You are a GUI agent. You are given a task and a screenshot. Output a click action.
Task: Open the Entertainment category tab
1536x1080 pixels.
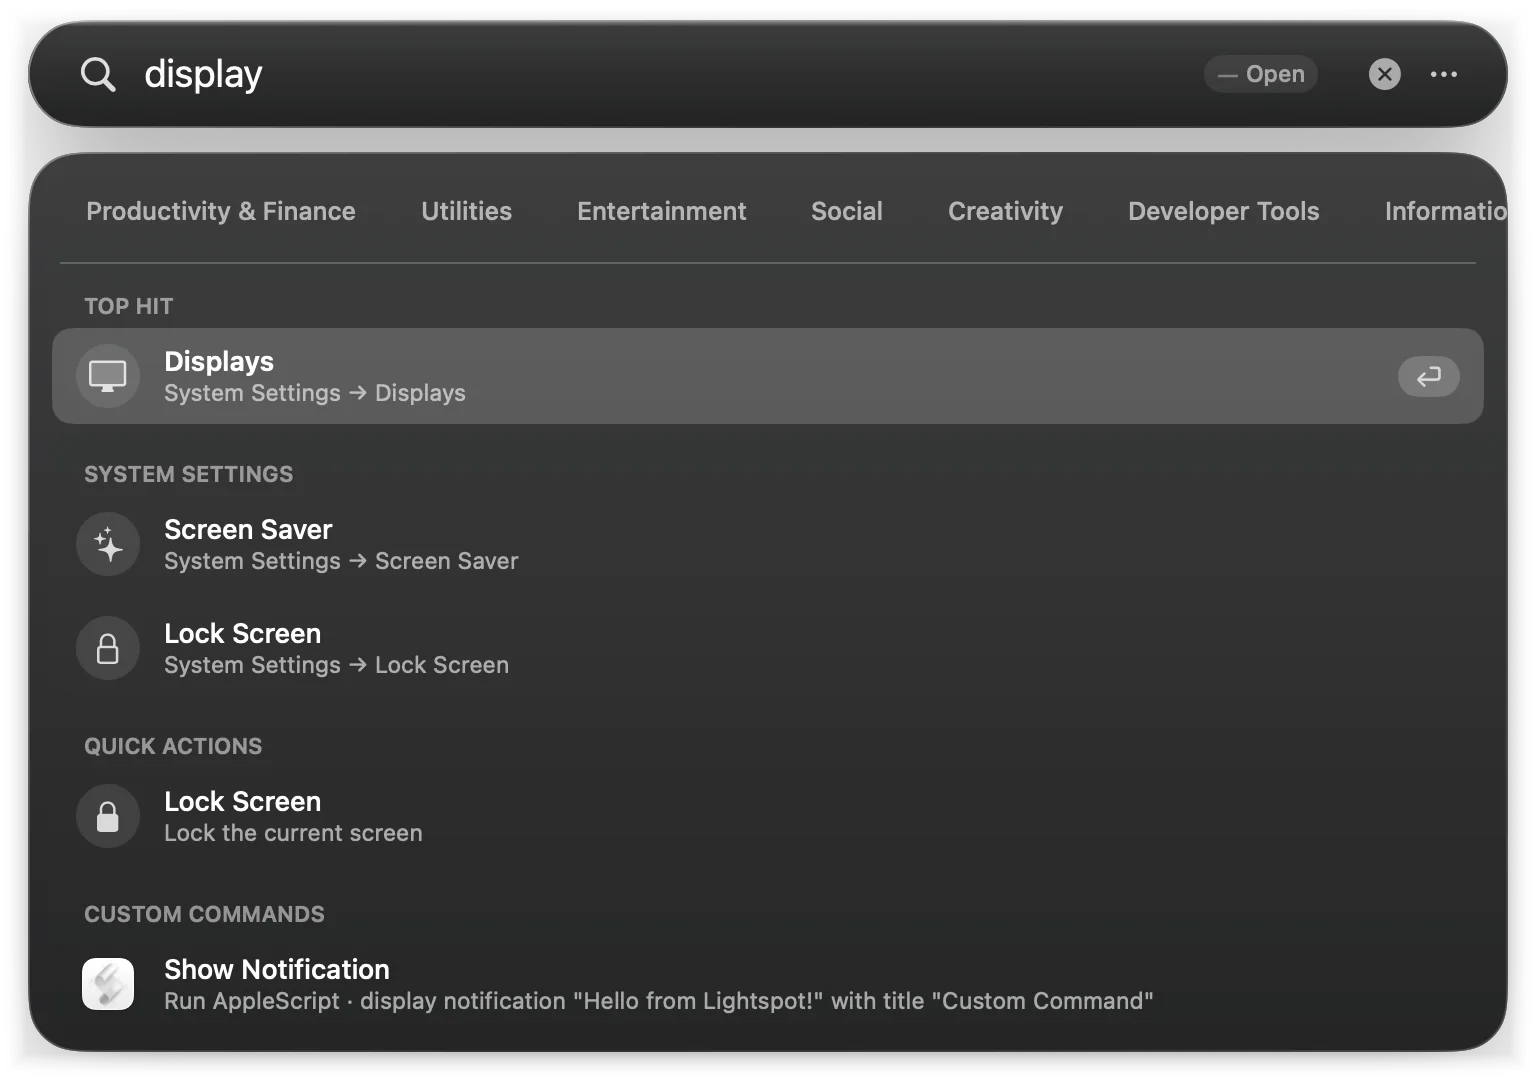(661, 211)
